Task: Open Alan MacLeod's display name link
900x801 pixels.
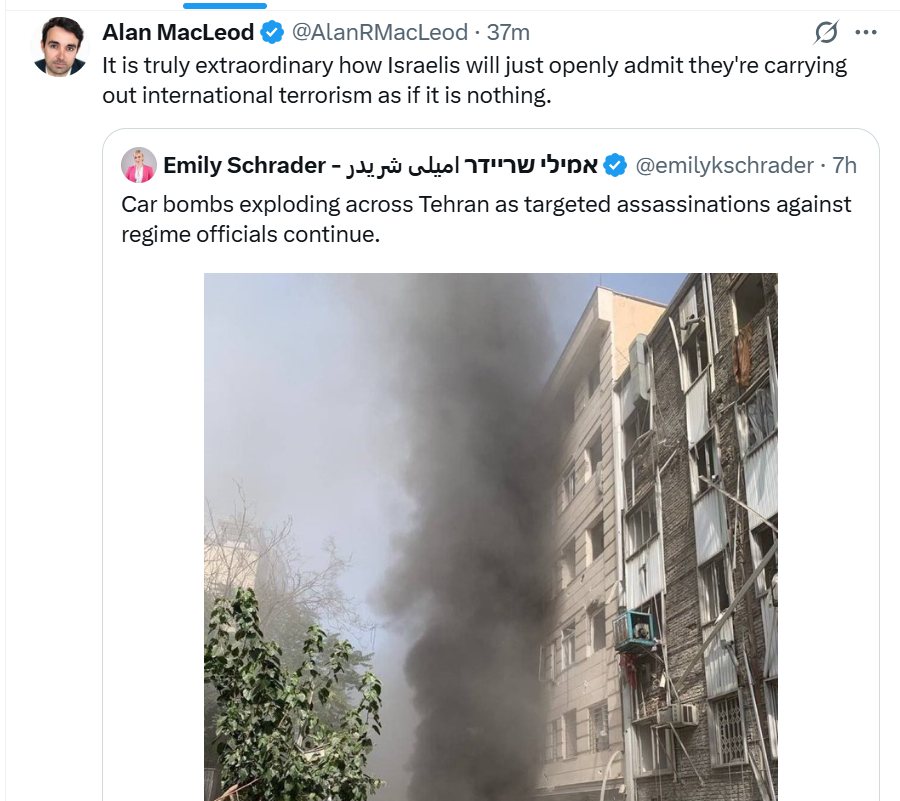Action: (x=178, y=32)
